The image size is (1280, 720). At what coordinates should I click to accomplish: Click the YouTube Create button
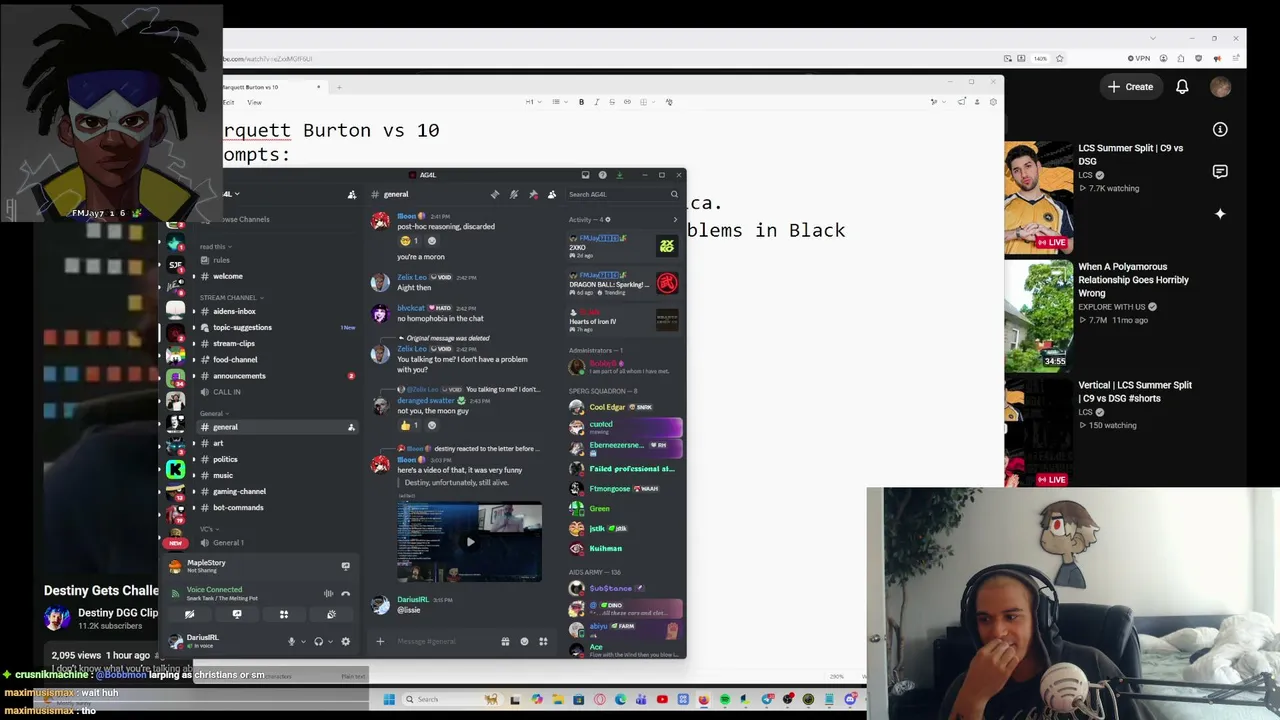click(x=1131, y=87)
